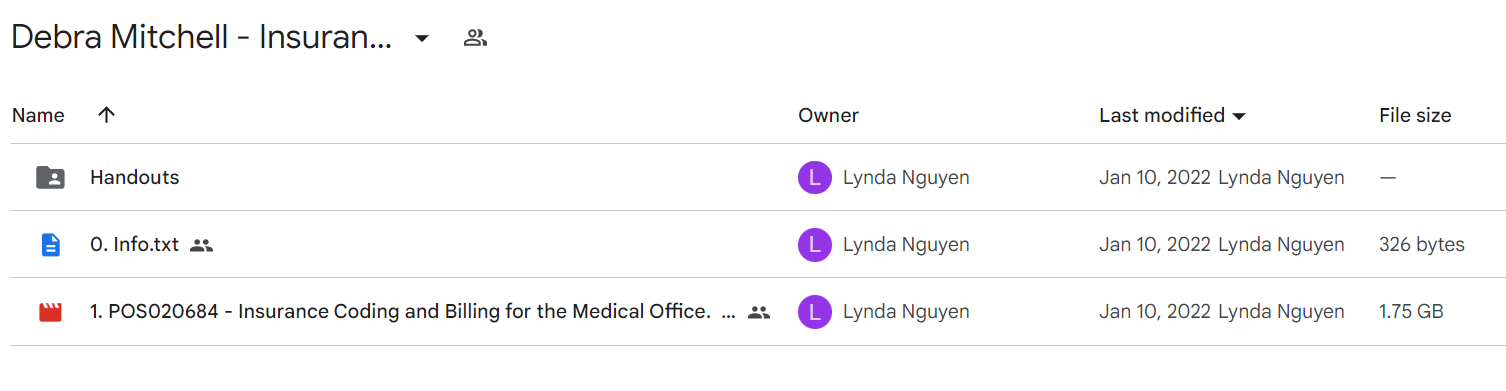Click the Owner column header
The width and height of the screenshot is (1506, 391).
click(x=828, y=115)
